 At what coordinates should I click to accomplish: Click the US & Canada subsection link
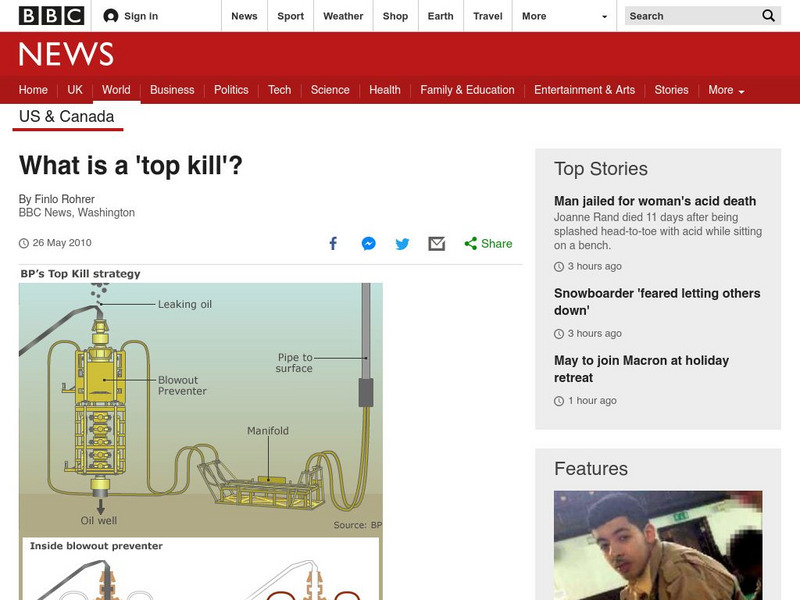pos(67,116)
